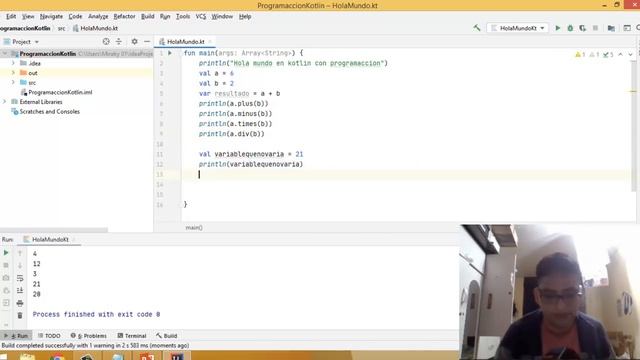Open the VCS menu
640x360 pixels.
click(200, 16)
